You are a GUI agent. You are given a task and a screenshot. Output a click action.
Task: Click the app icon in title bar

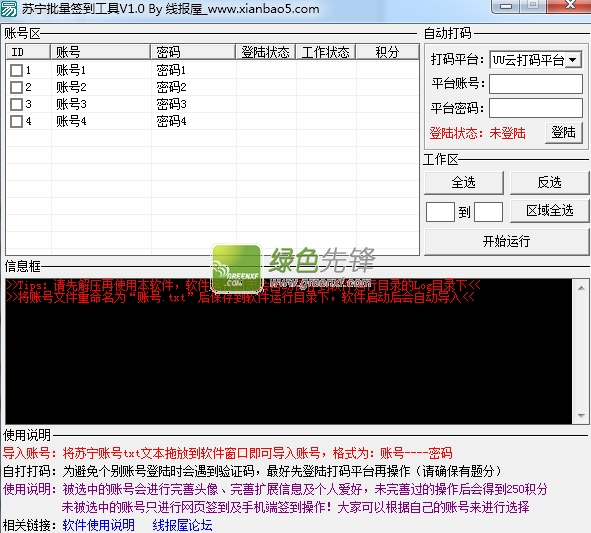click(8, 8)
